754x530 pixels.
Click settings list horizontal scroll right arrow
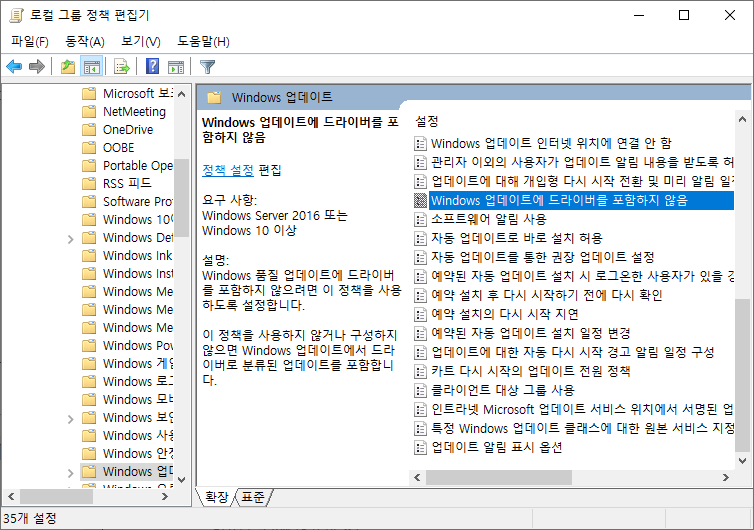click(726, 478)
